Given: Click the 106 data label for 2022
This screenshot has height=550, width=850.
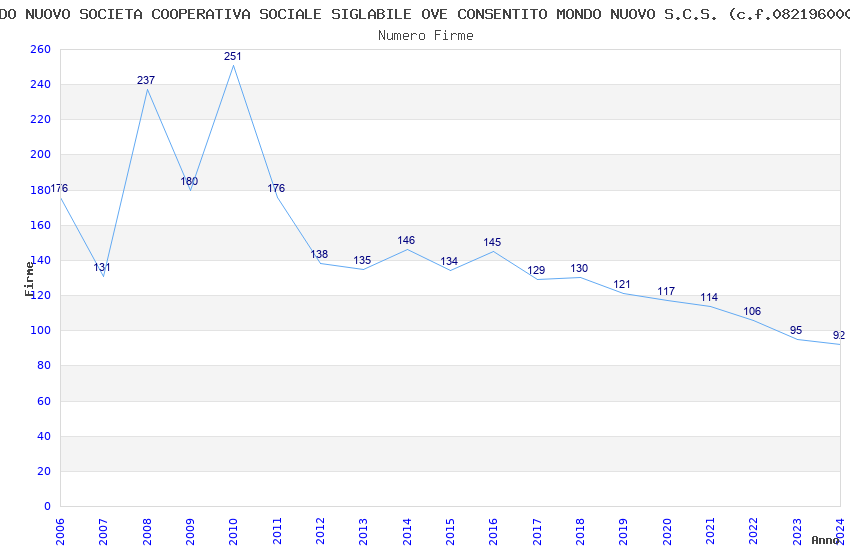Looking at the screenshot, I should click(752, 312).
